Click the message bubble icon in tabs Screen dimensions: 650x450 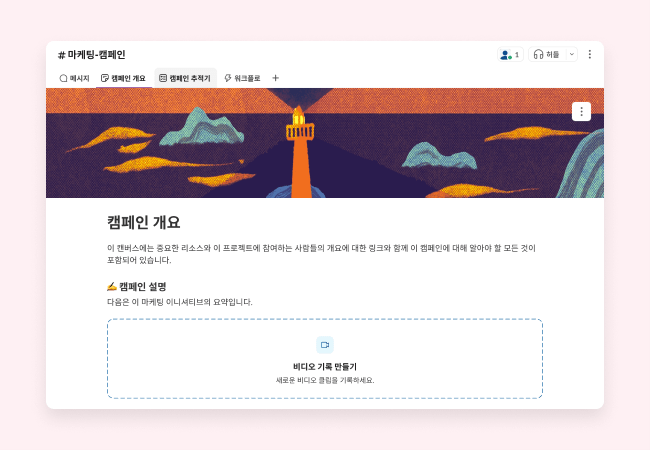point(63,78)
